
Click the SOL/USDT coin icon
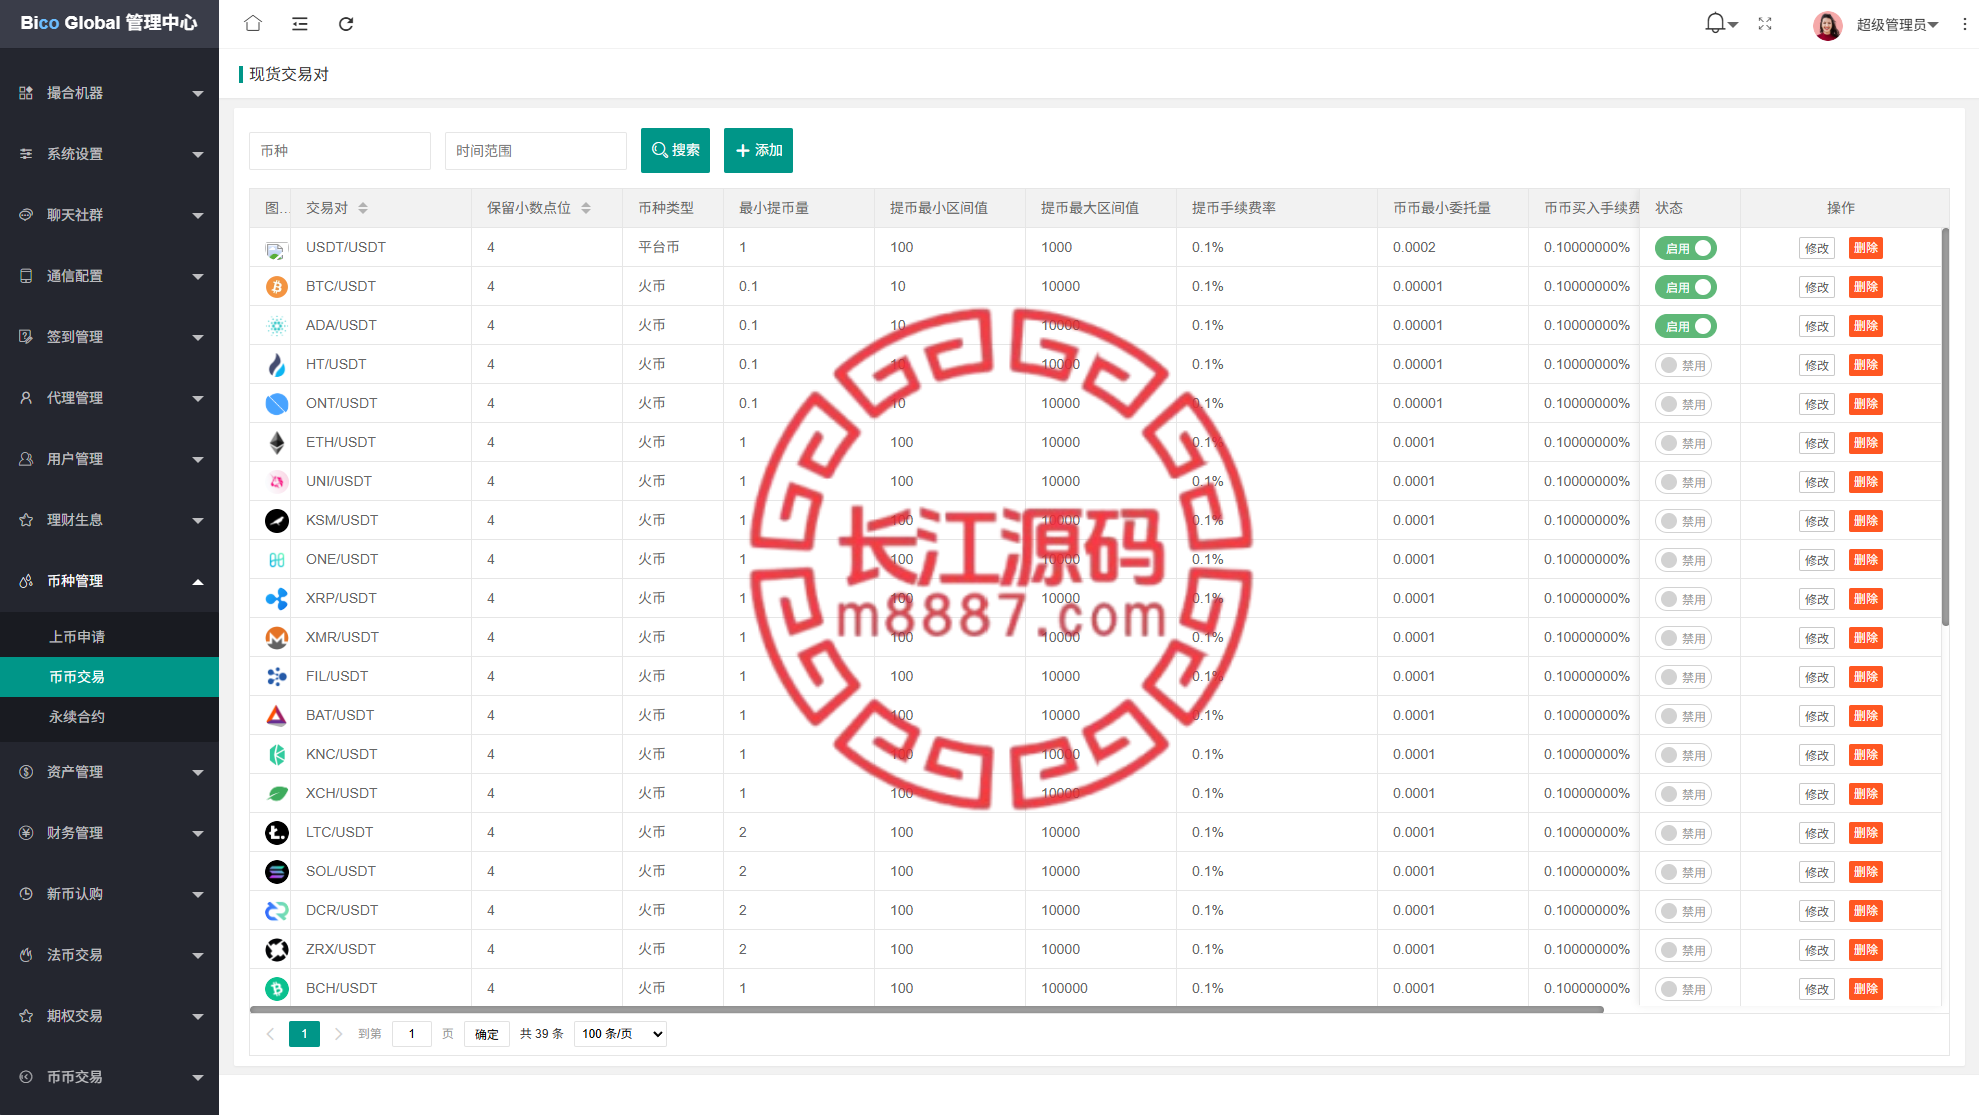(x=277, y=872)
